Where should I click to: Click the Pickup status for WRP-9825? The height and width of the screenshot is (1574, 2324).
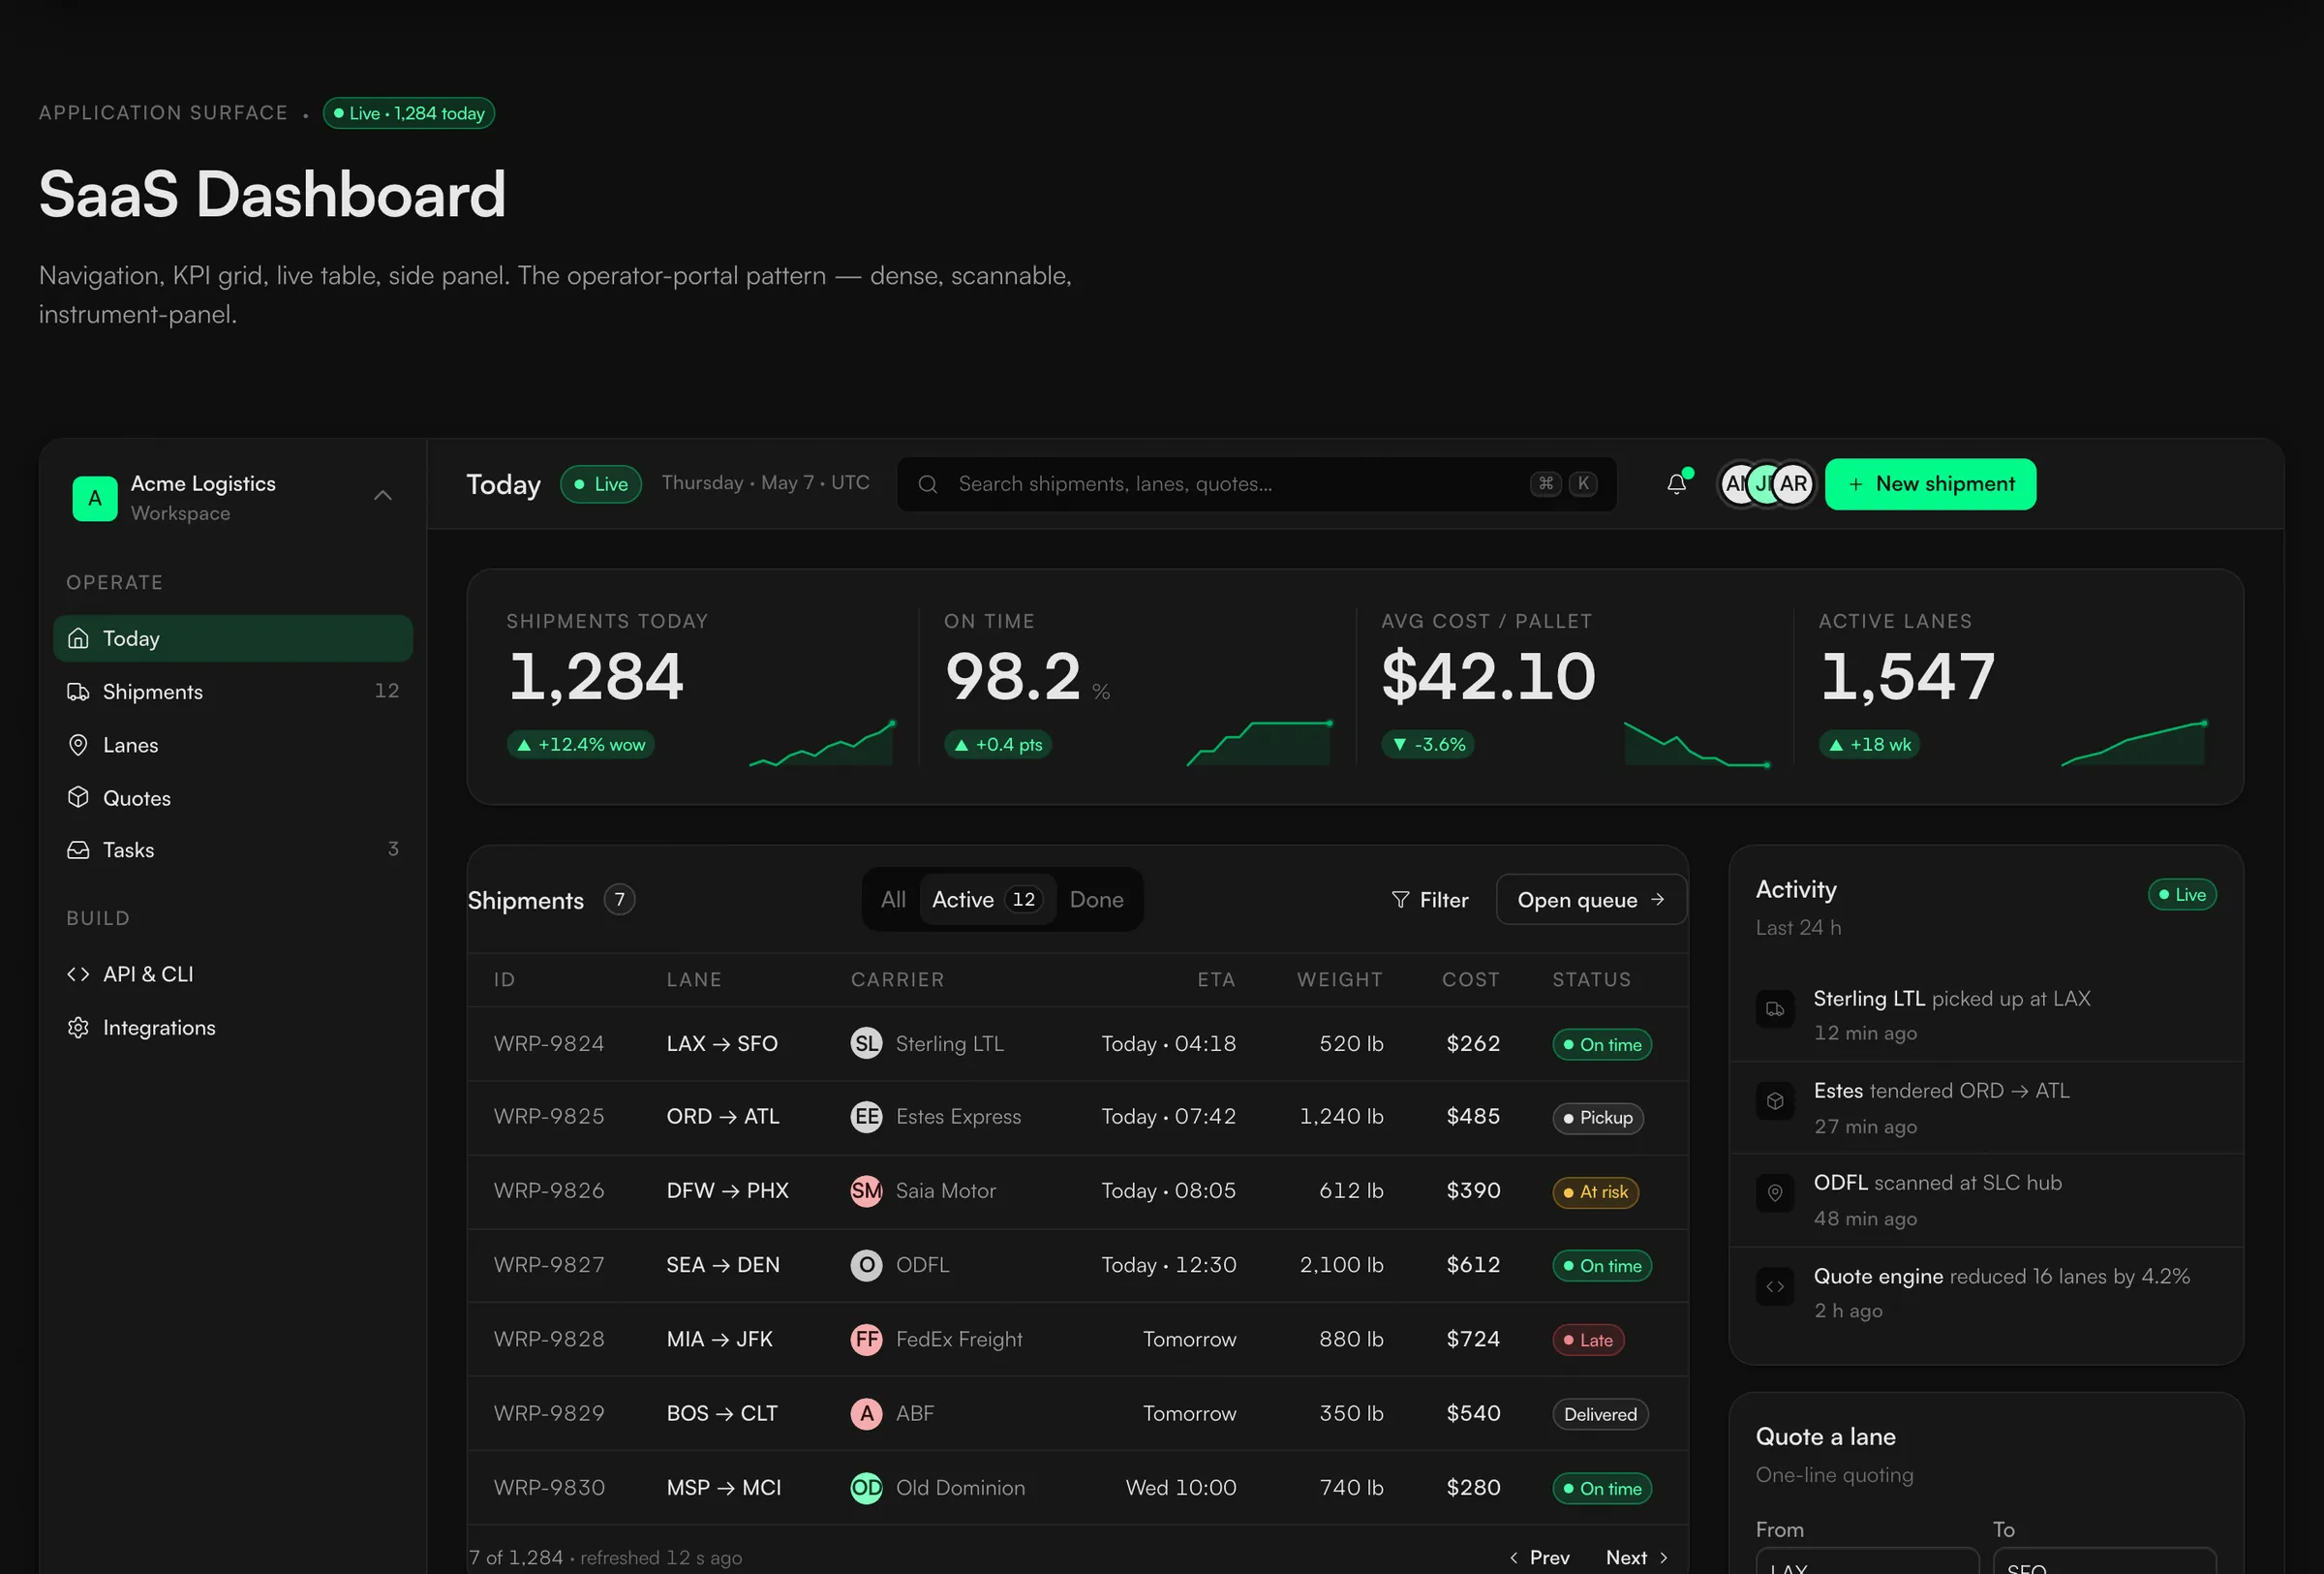1597,1117
